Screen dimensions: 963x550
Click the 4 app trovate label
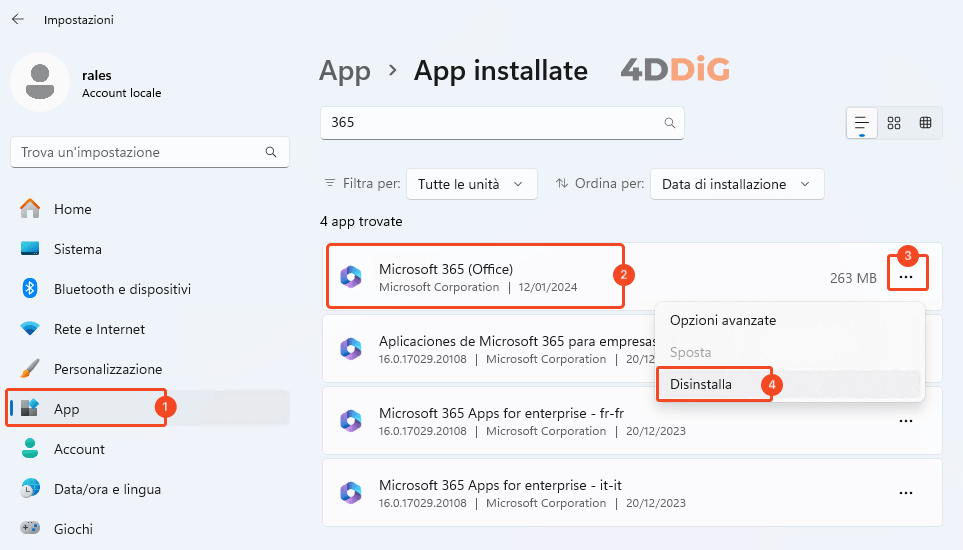(361, 222)
